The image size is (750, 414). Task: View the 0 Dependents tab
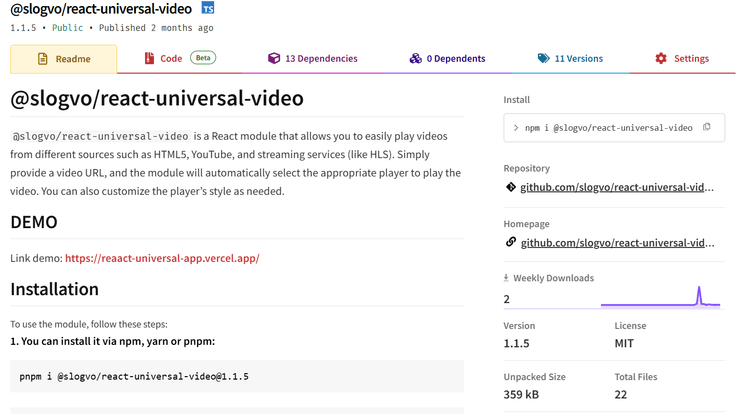(x=447, y=58)
